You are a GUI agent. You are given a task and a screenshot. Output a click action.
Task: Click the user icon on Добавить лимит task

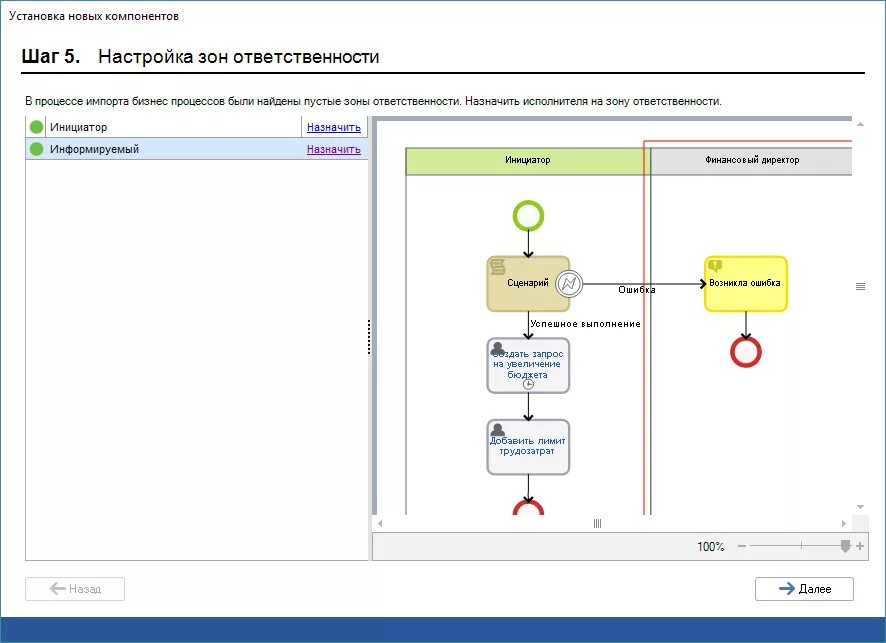(x=498, y=429)
